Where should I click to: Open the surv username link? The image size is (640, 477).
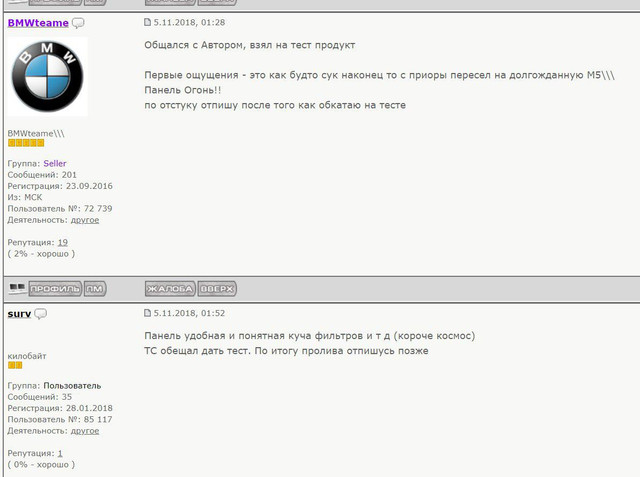pos(19,314)
